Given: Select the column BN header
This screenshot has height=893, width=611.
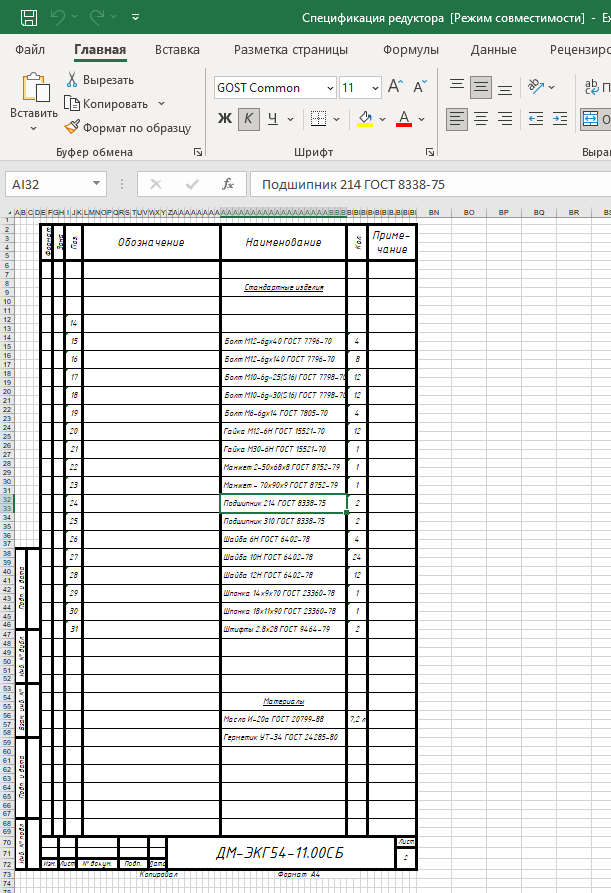Looking at the screenshot, I should coord(434,212).
